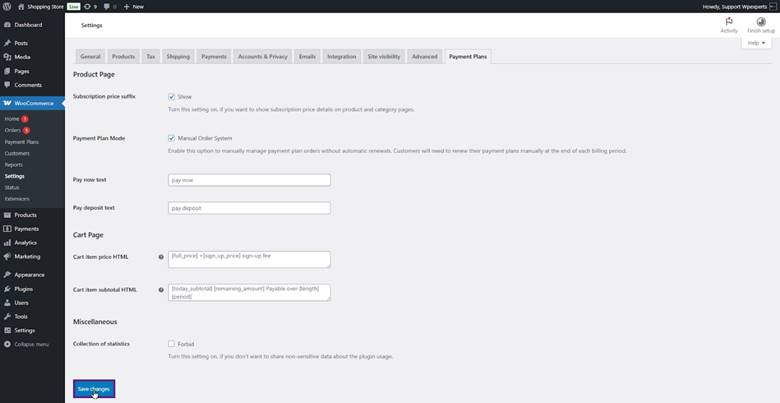Screen dimensions: 780x403
Task: Open WooCommerce Reports submenu link
Action: (13, 165)
